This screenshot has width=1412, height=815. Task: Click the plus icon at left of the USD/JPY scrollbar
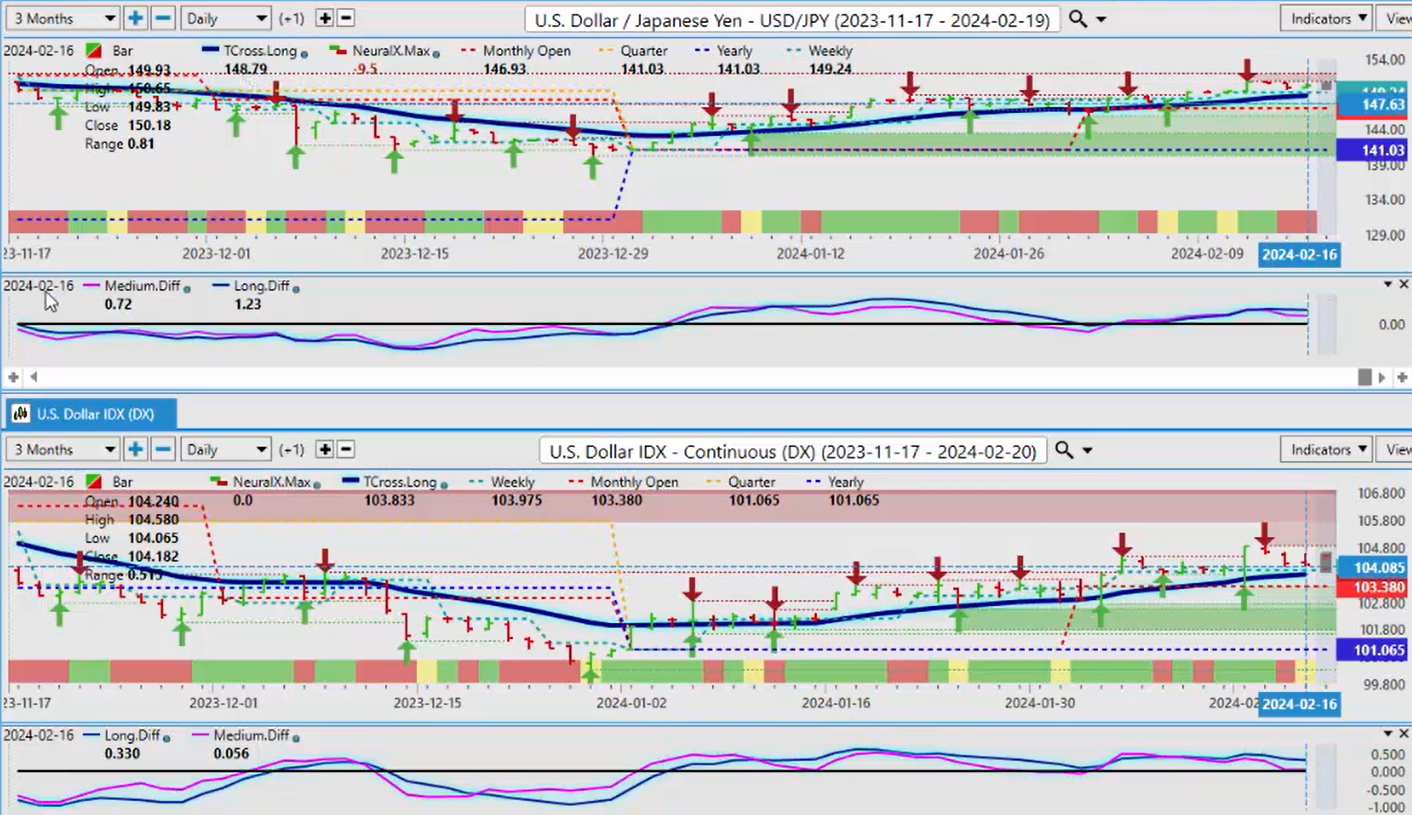coord(14,377)
